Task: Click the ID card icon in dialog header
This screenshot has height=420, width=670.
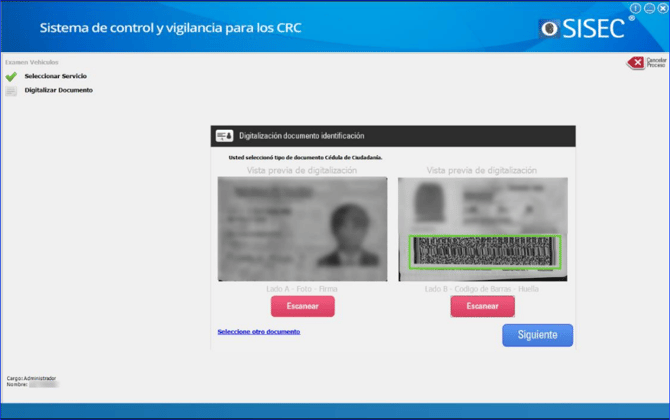Action: 224,136
